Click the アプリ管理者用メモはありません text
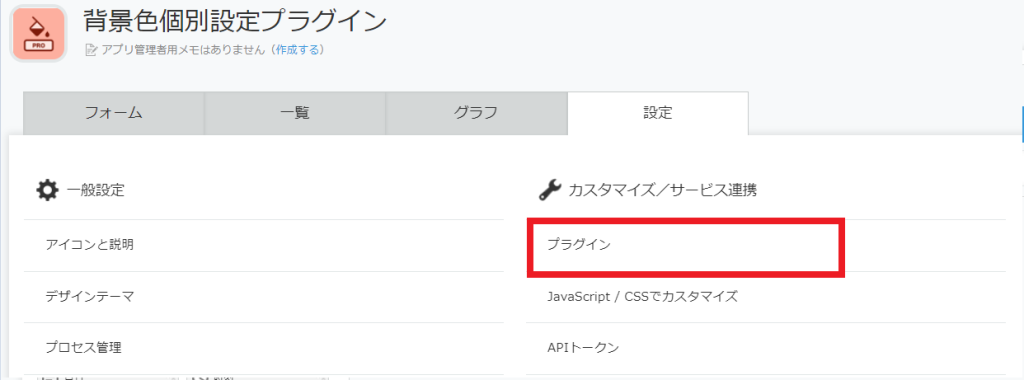 tap(184, 50)
